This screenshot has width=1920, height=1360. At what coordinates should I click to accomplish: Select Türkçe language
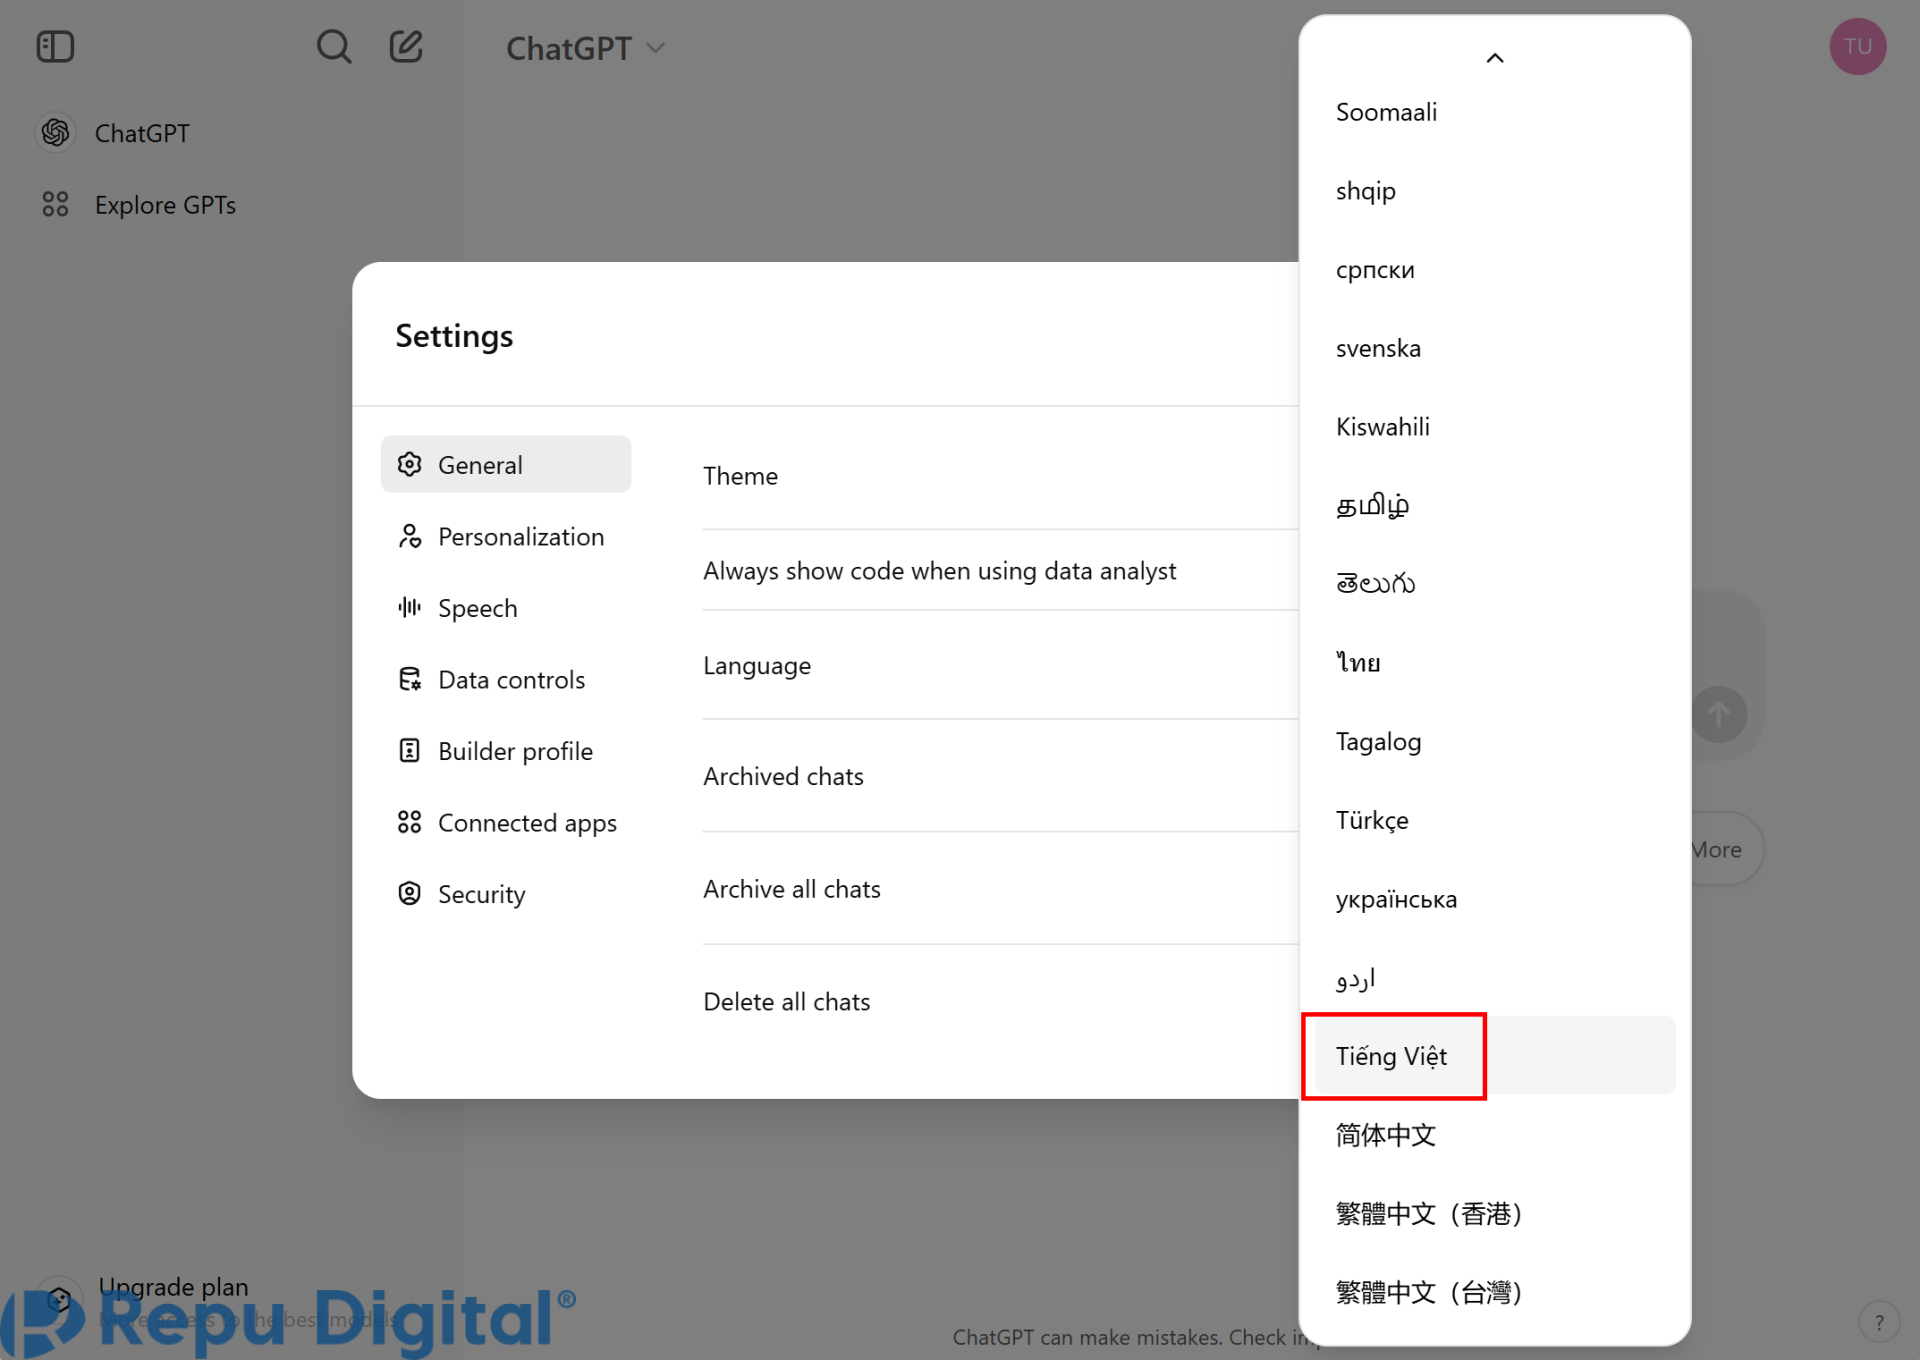tap(1495, 820)
